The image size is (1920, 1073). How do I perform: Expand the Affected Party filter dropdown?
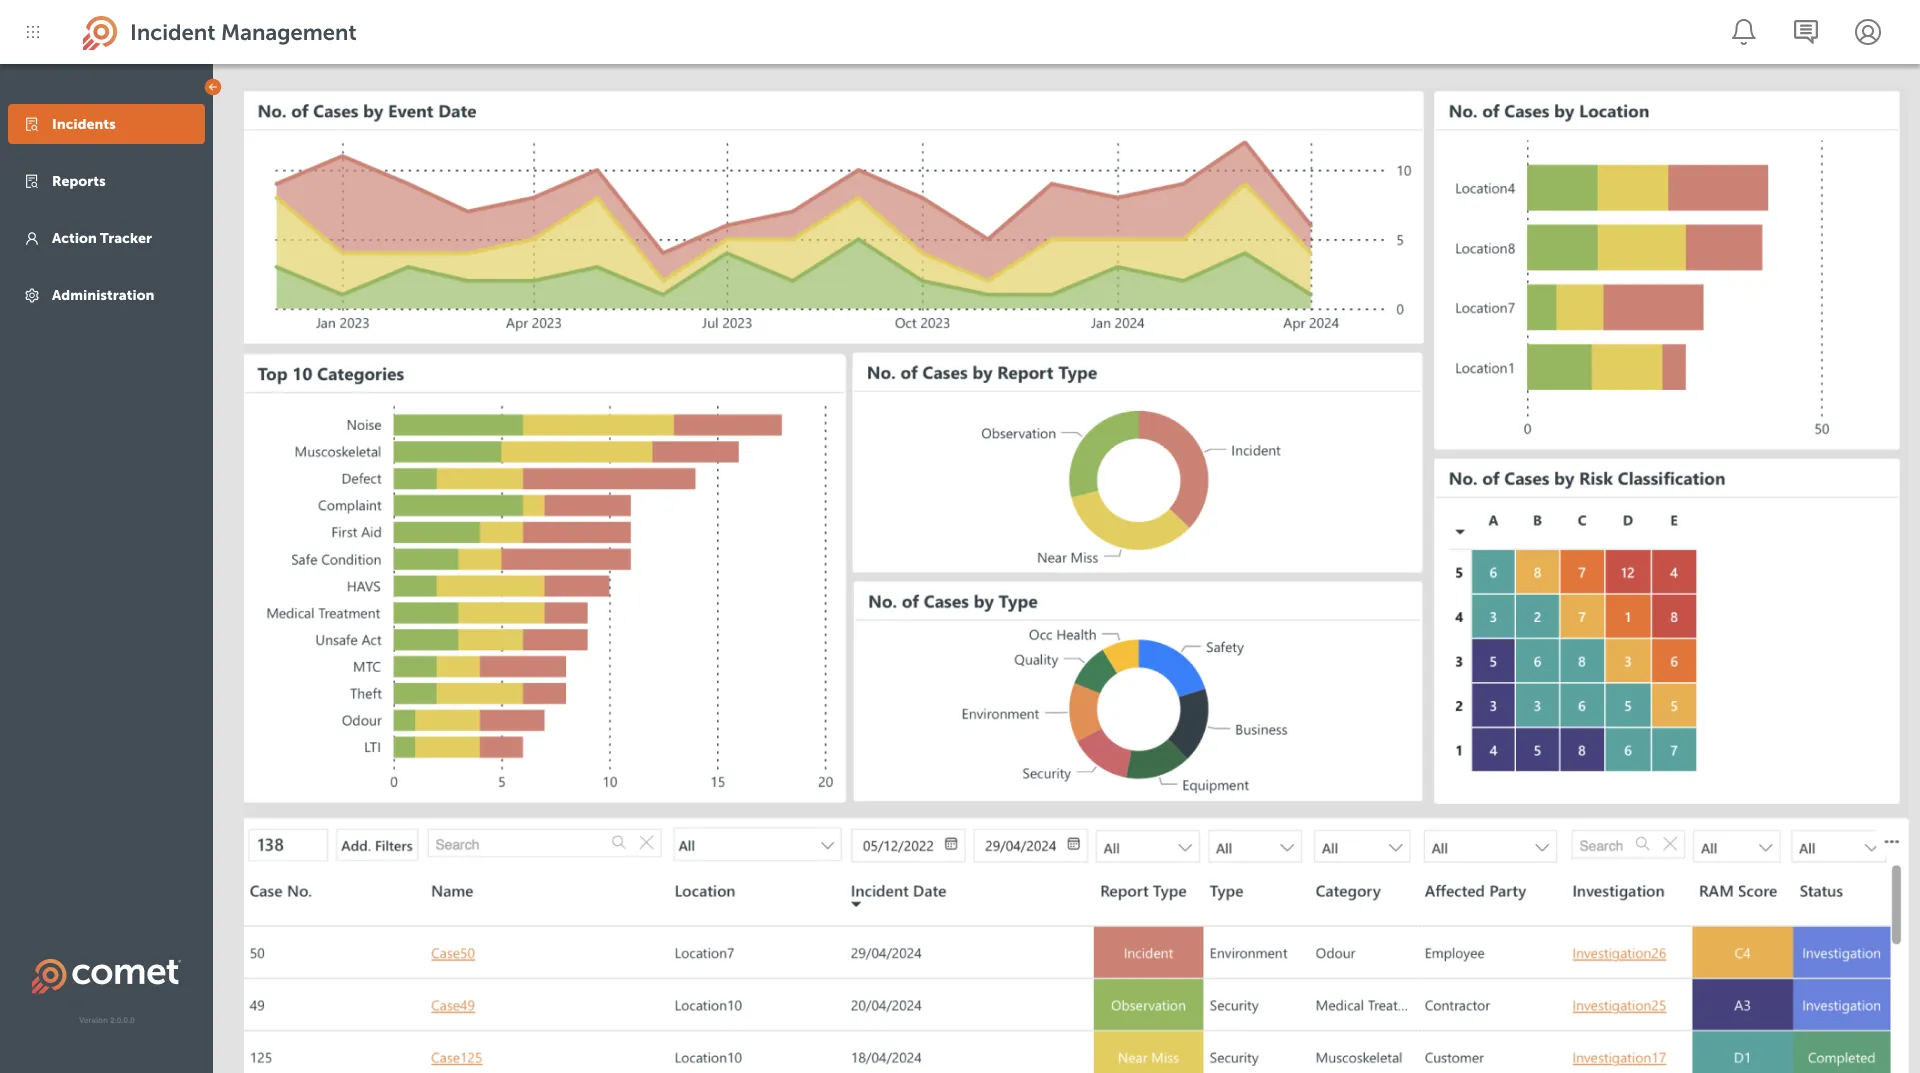tap(1490, 848)
